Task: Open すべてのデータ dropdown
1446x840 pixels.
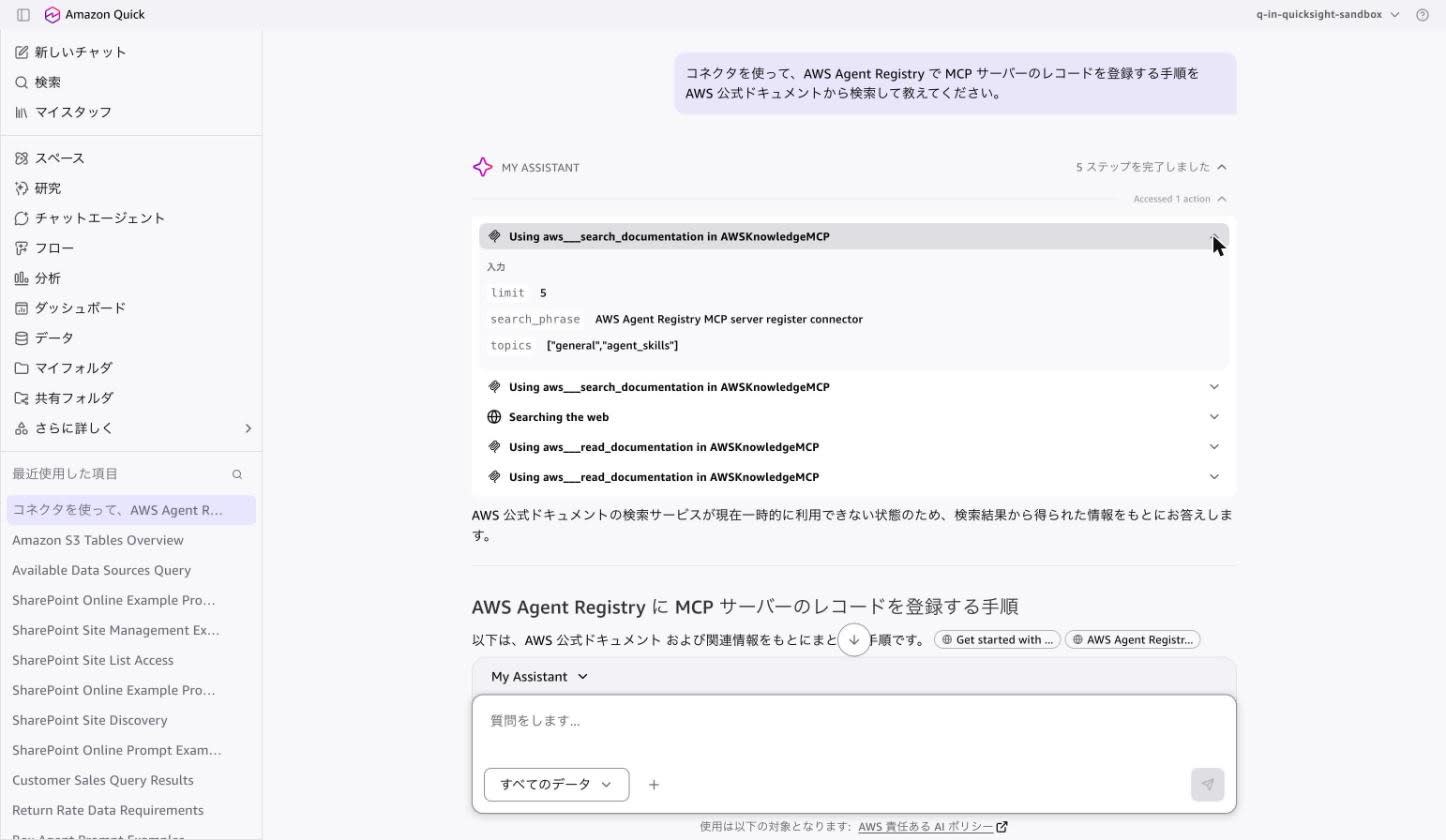Action: tap(556, 785)
